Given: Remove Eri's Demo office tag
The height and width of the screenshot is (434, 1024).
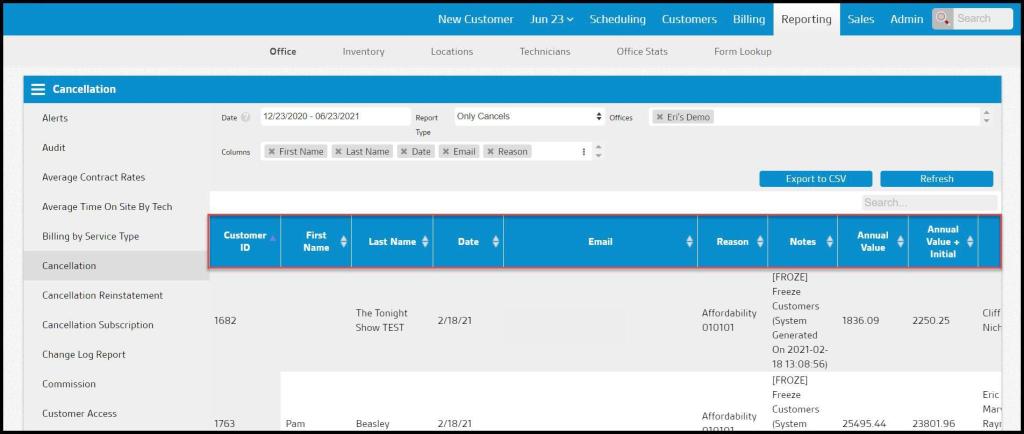Looking at the screenshot, I should click(x=660, y=117).
